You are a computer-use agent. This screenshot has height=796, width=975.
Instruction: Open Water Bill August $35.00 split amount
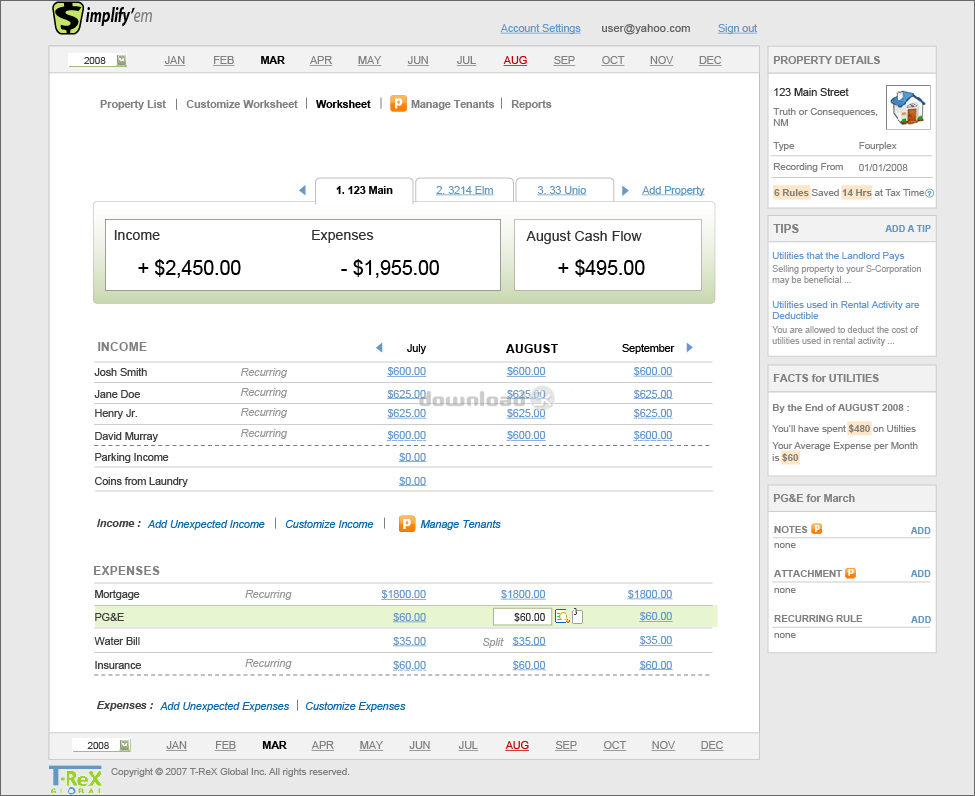click(x=529, y=641)
